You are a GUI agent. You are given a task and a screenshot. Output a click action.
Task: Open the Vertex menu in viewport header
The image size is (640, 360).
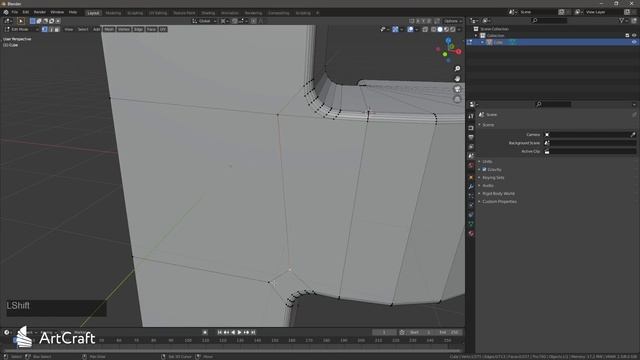[x=124, y=29]
